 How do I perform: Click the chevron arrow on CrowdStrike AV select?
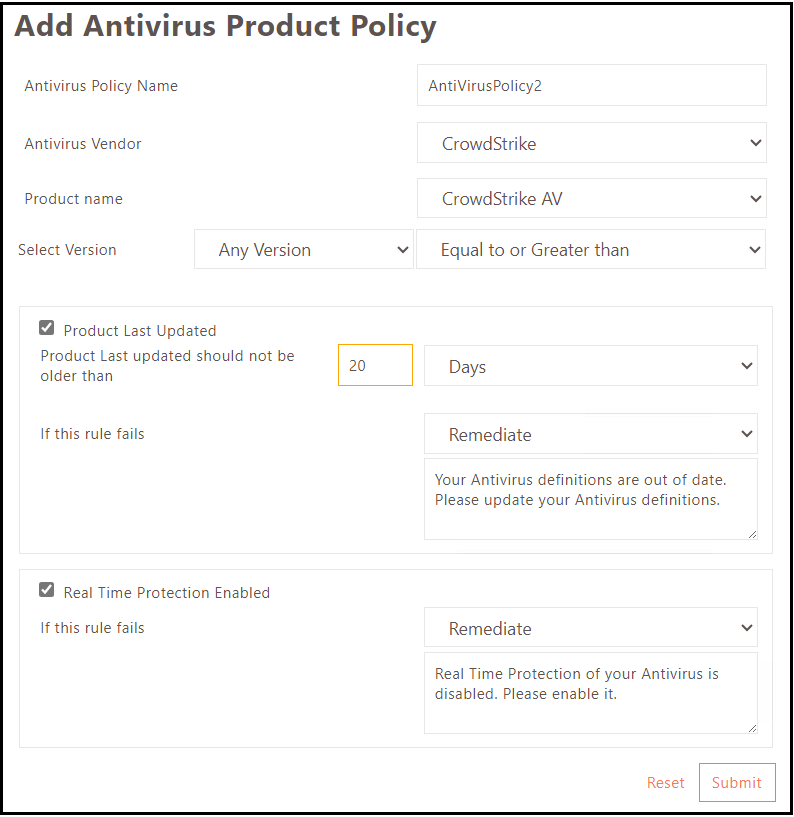pos(754,199)
